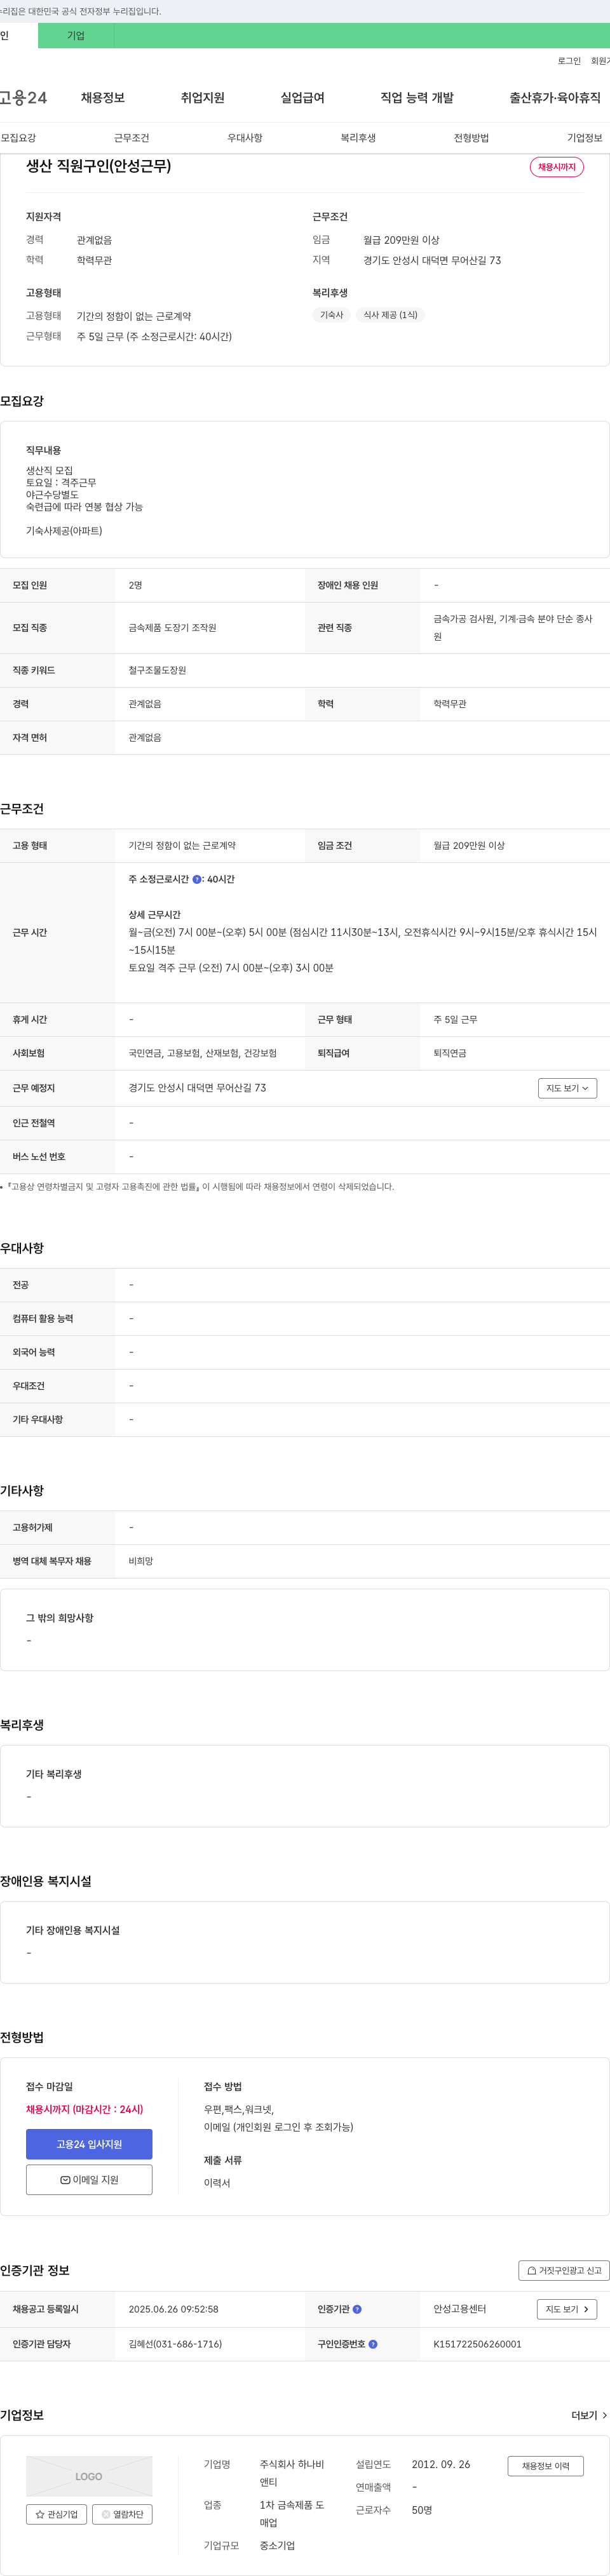Click info icon next to 주 소정근로시간
The image size is (610, 2576).
(x=197, y=880)
